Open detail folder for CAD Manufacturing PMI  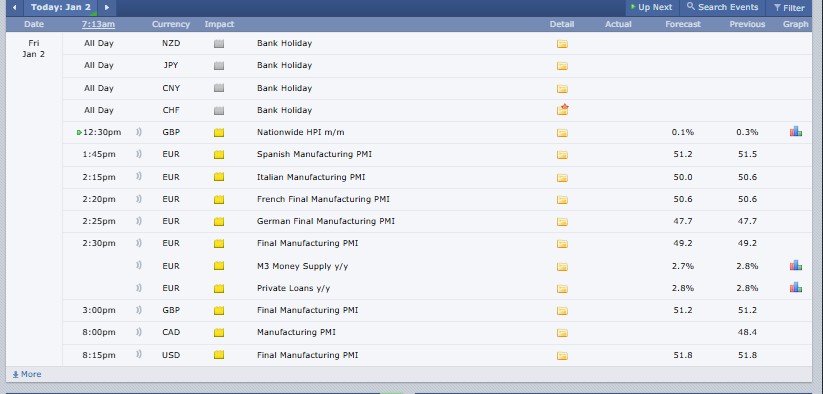tap(562, 333)
